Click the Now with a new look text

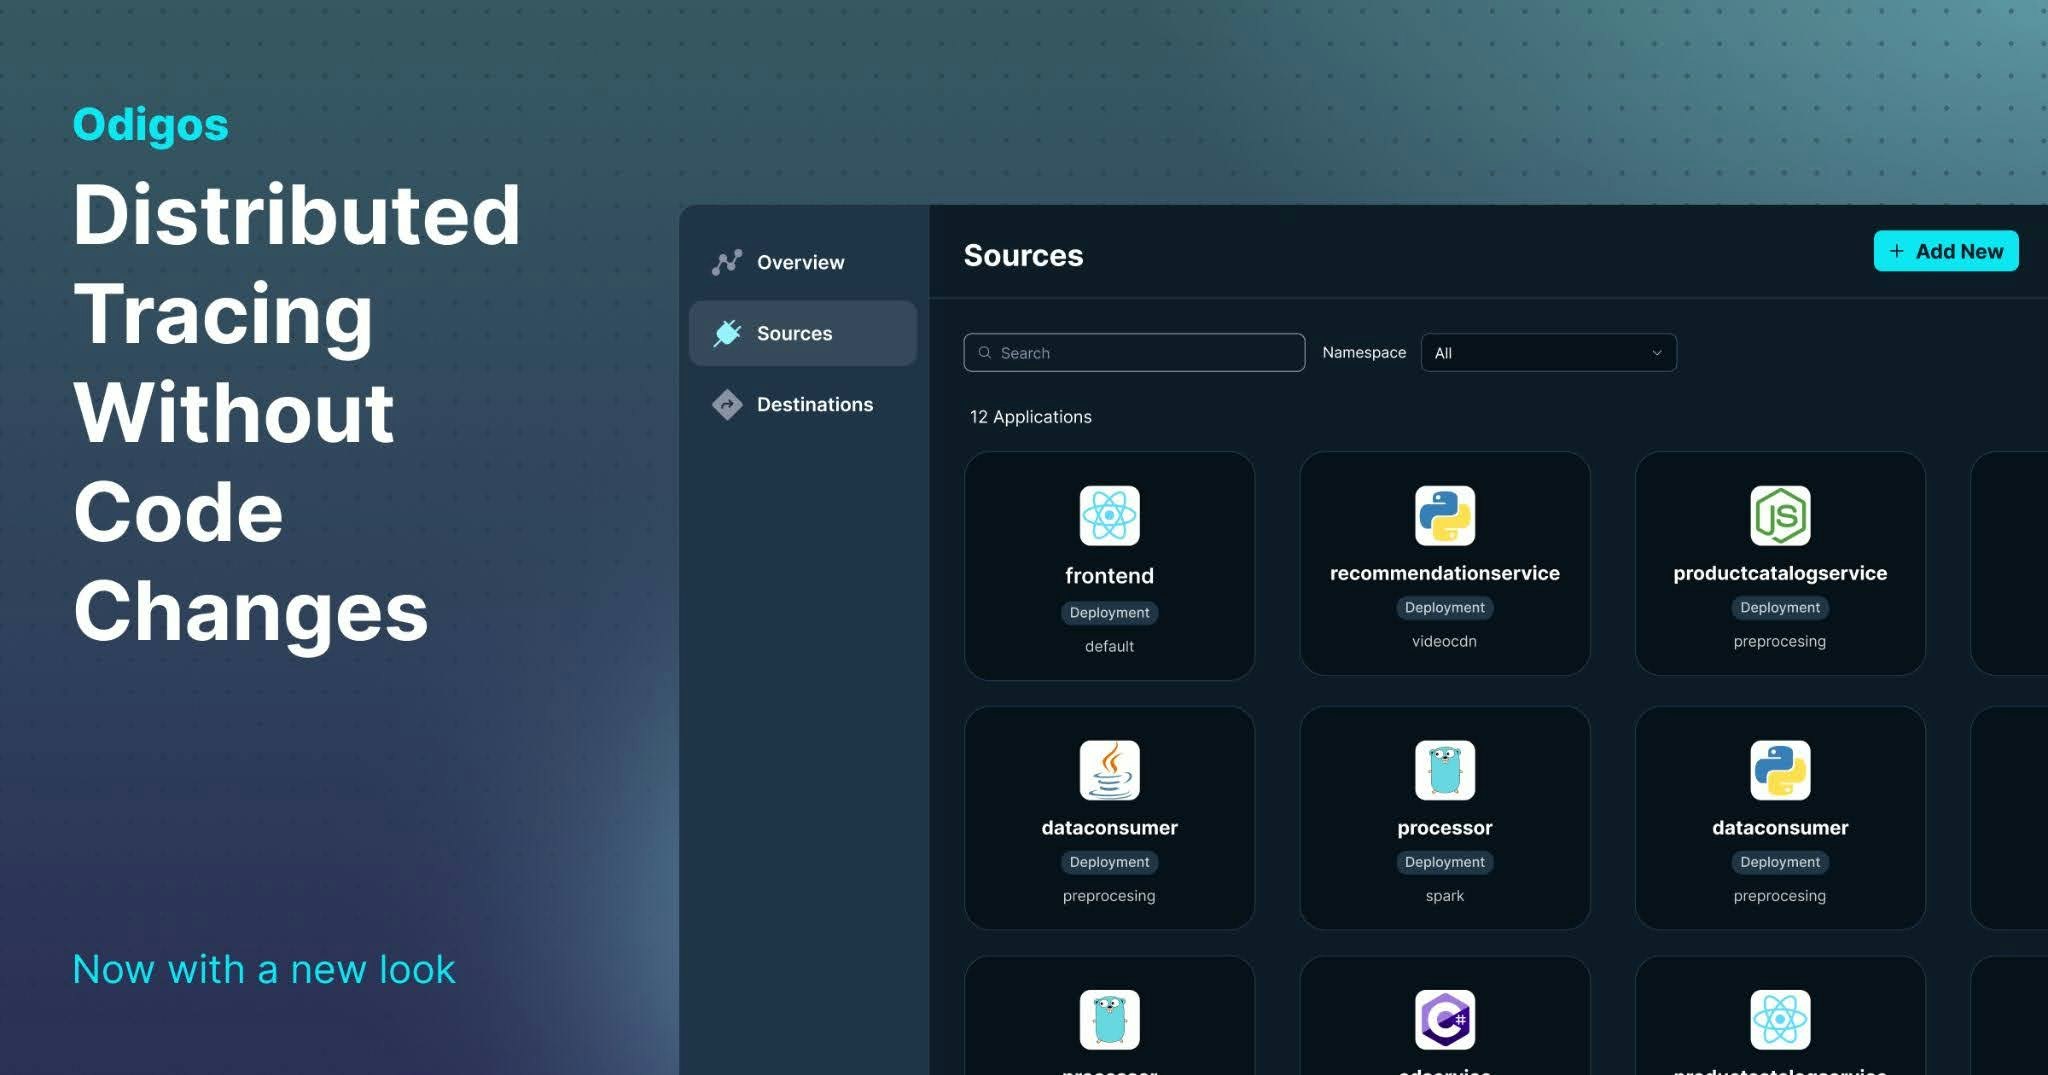tap(264, 969)
